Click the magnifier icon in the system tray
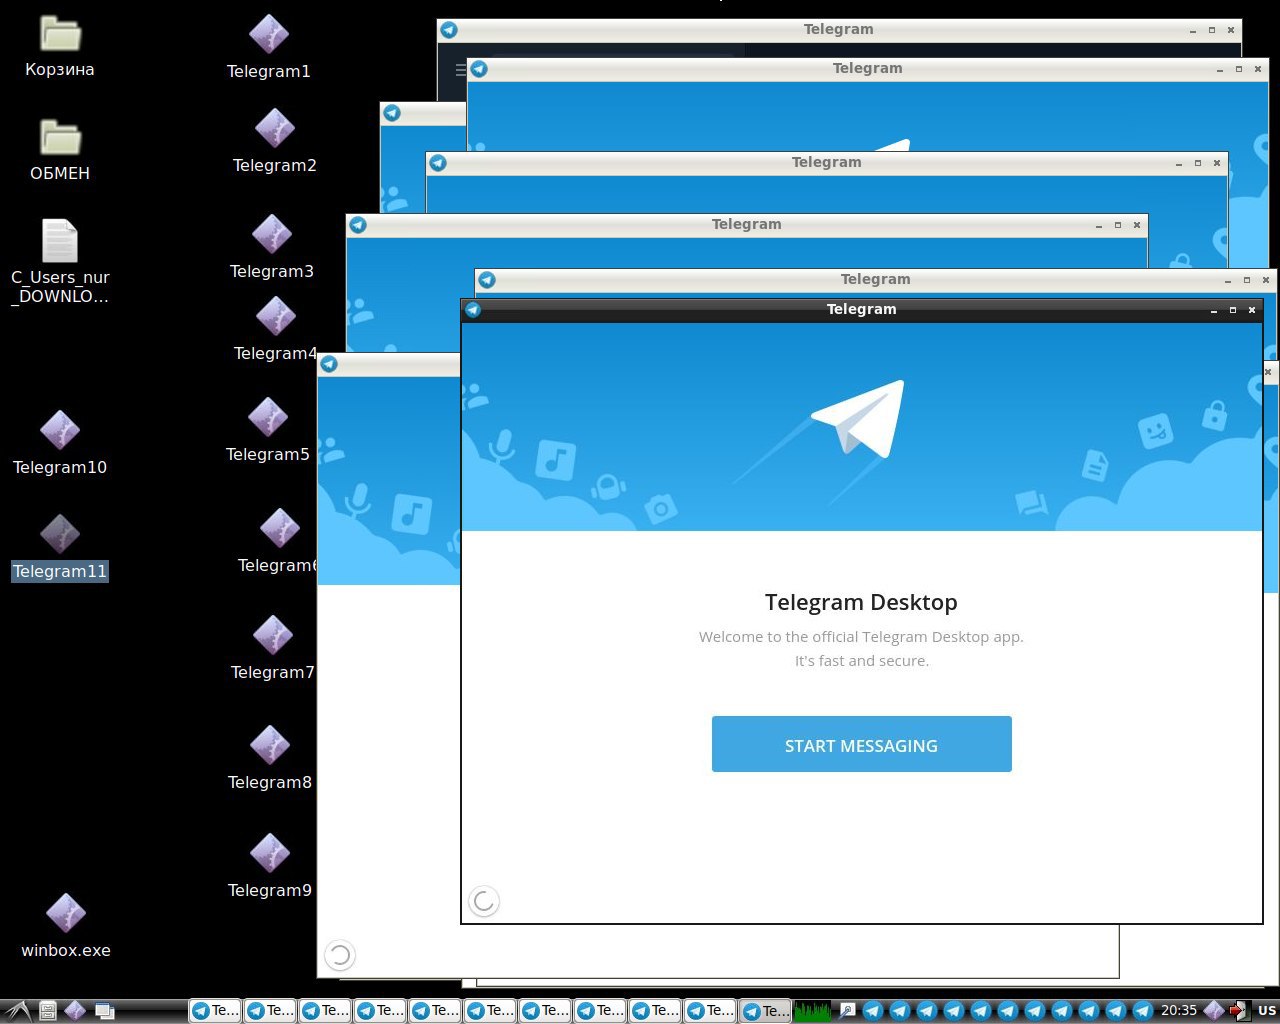The height and width of the screenshot is (1024, 1280). tap(847, 1011)
